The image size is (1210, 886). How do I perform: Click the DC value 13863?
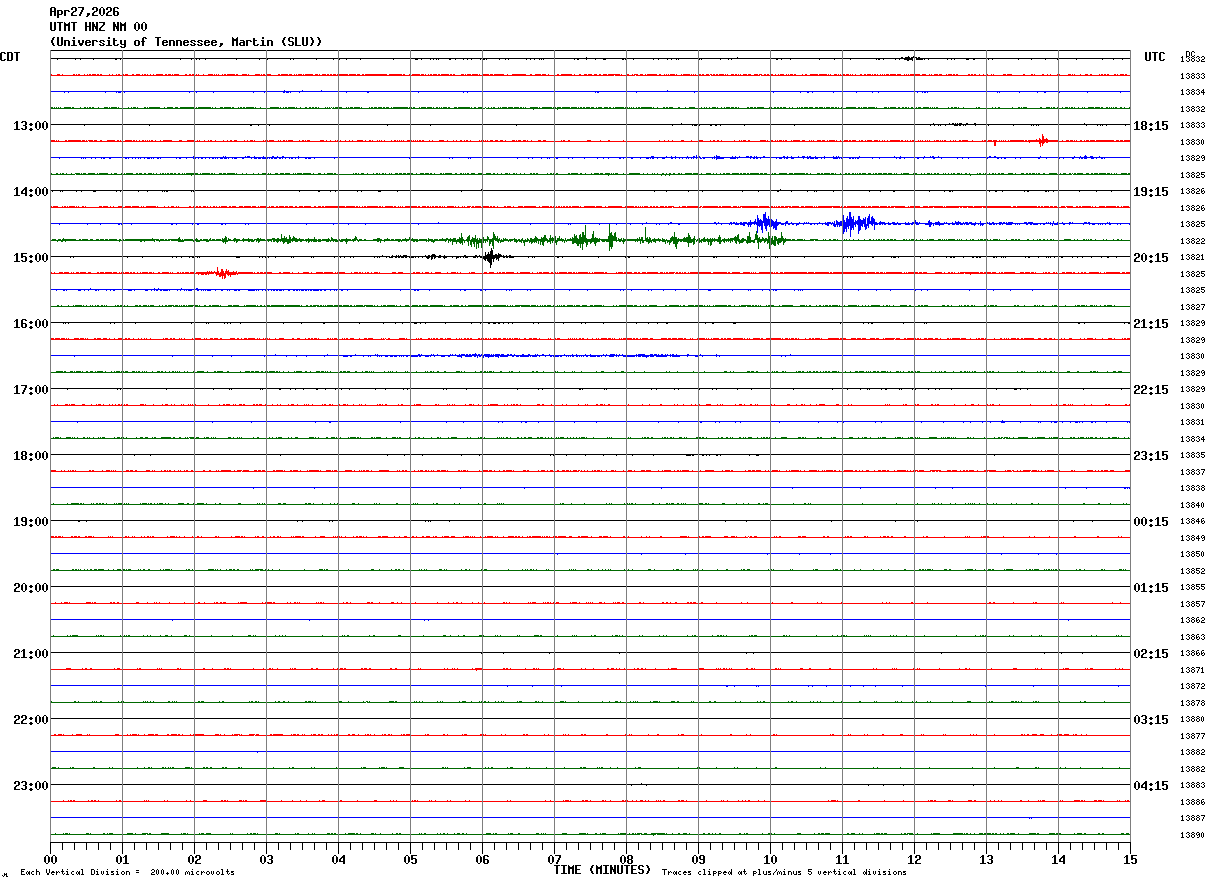click(x=1192, y=637)
